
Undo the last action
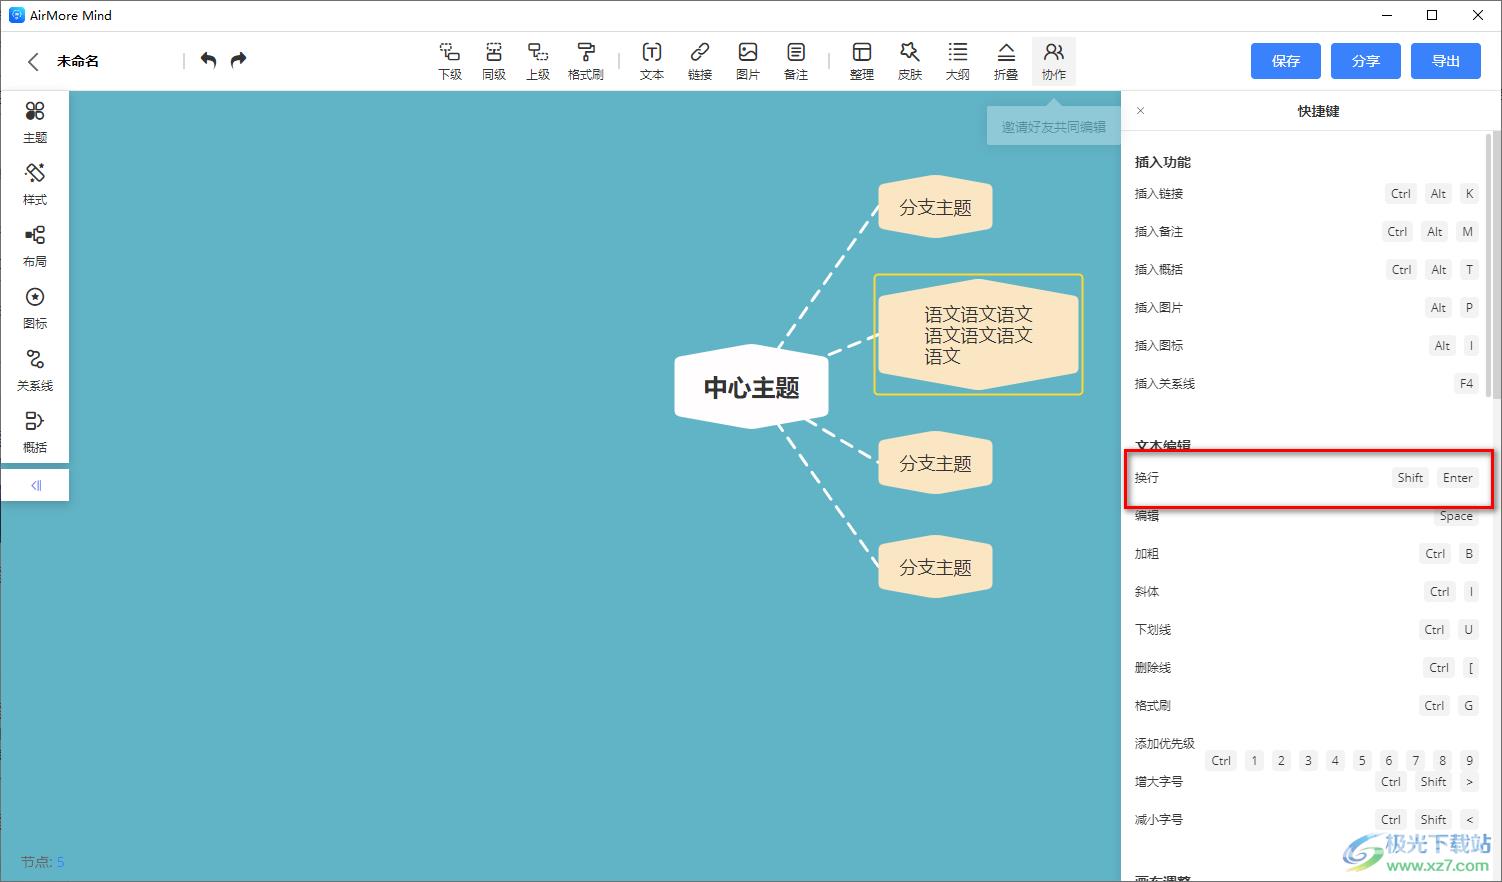point(208,60)
